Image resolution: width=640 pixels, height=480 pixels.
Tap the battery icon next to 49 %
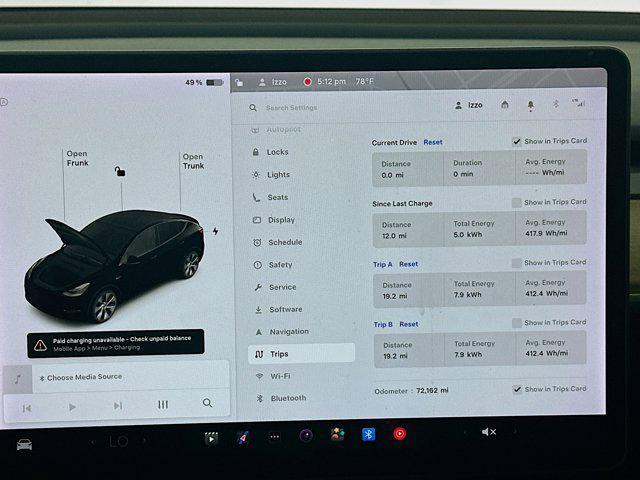point(214,82)
